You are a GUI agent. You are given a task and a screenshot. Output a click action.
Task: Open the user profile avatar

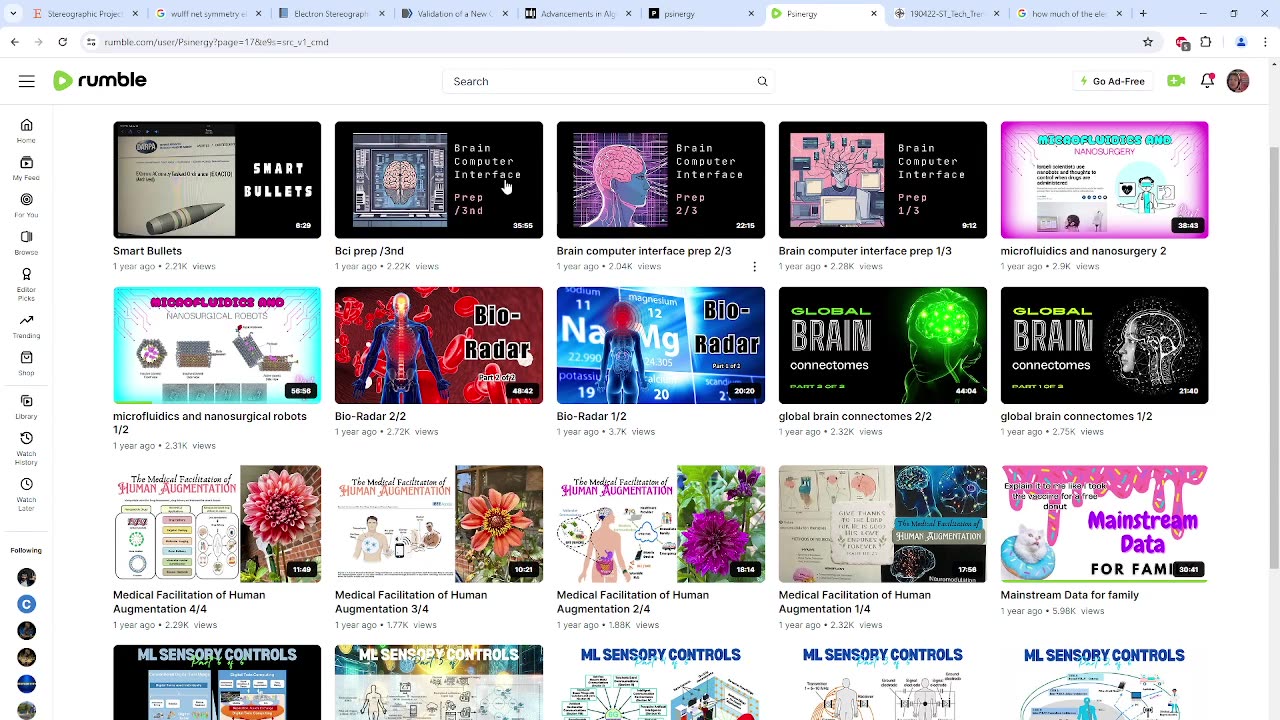pyautogui.click(x=1238, y=81)
